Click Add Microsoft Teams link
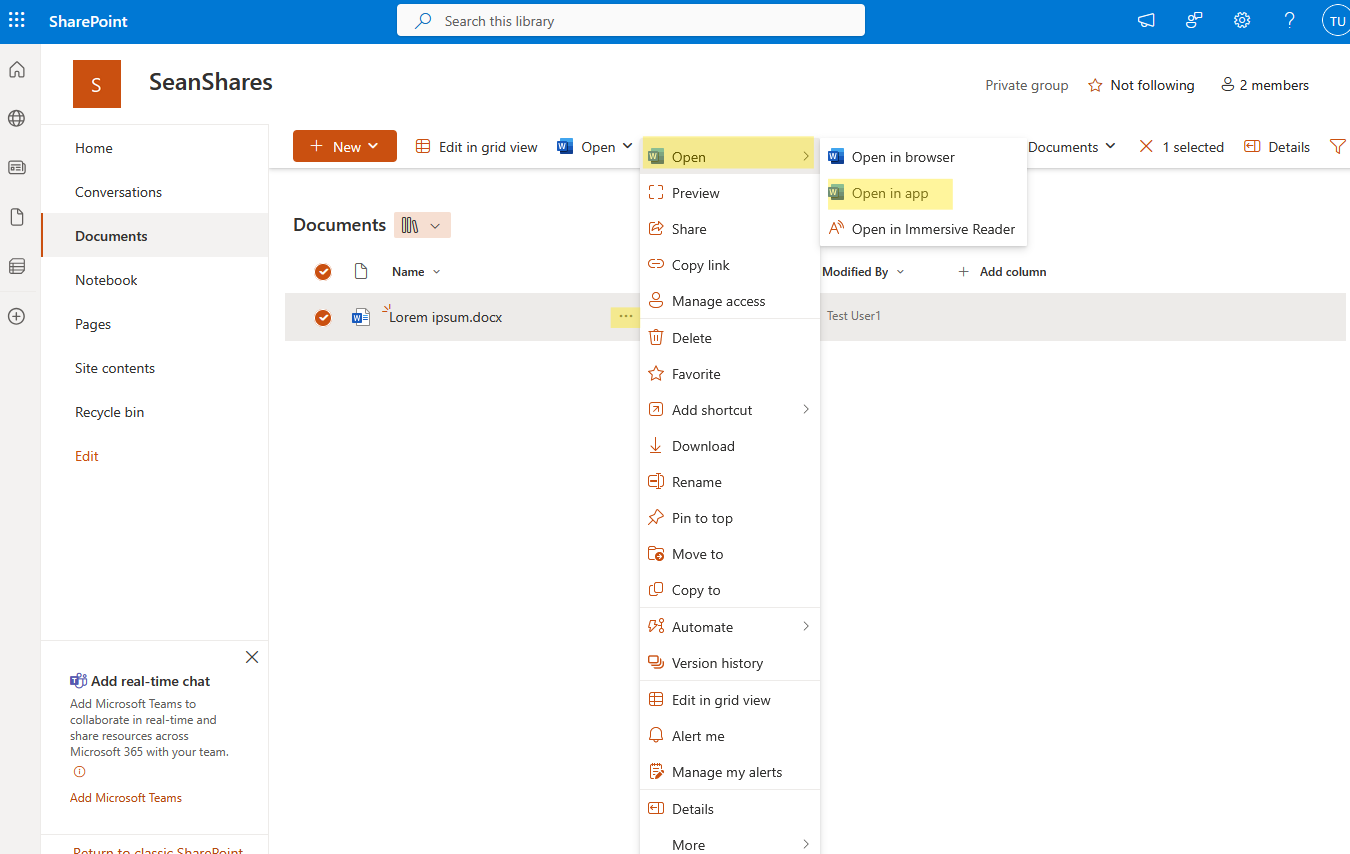This screenshot has height=854, width=1350. click(x=125, y=797)
